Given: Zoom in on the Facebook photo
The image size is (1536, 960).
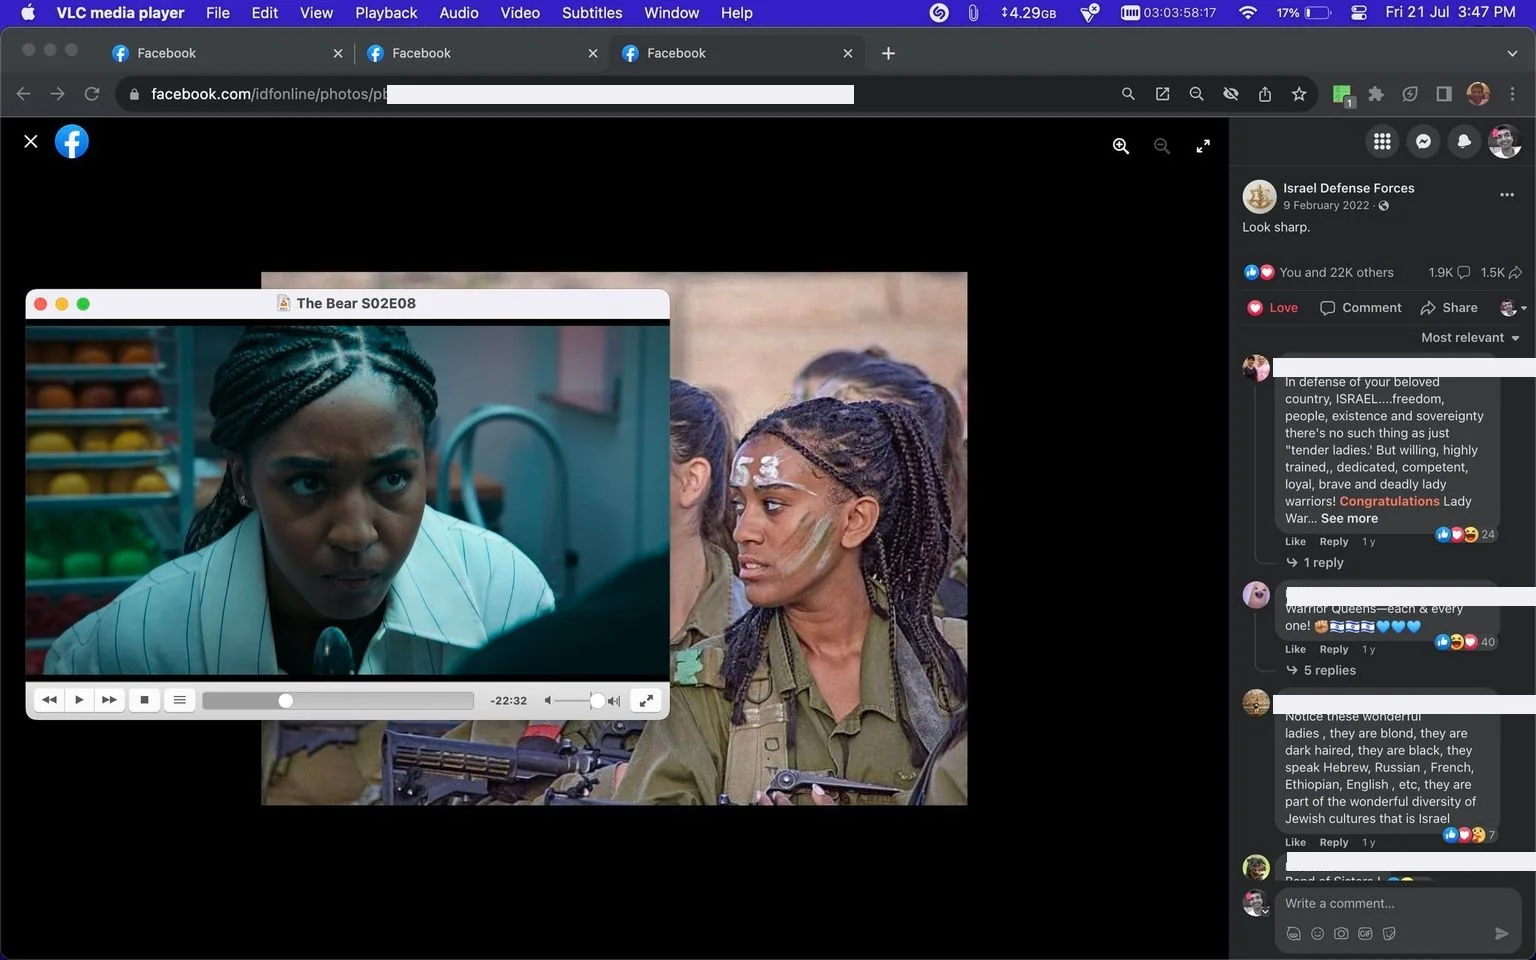Looking at the screenshot, I should (x=1121, y=146).
